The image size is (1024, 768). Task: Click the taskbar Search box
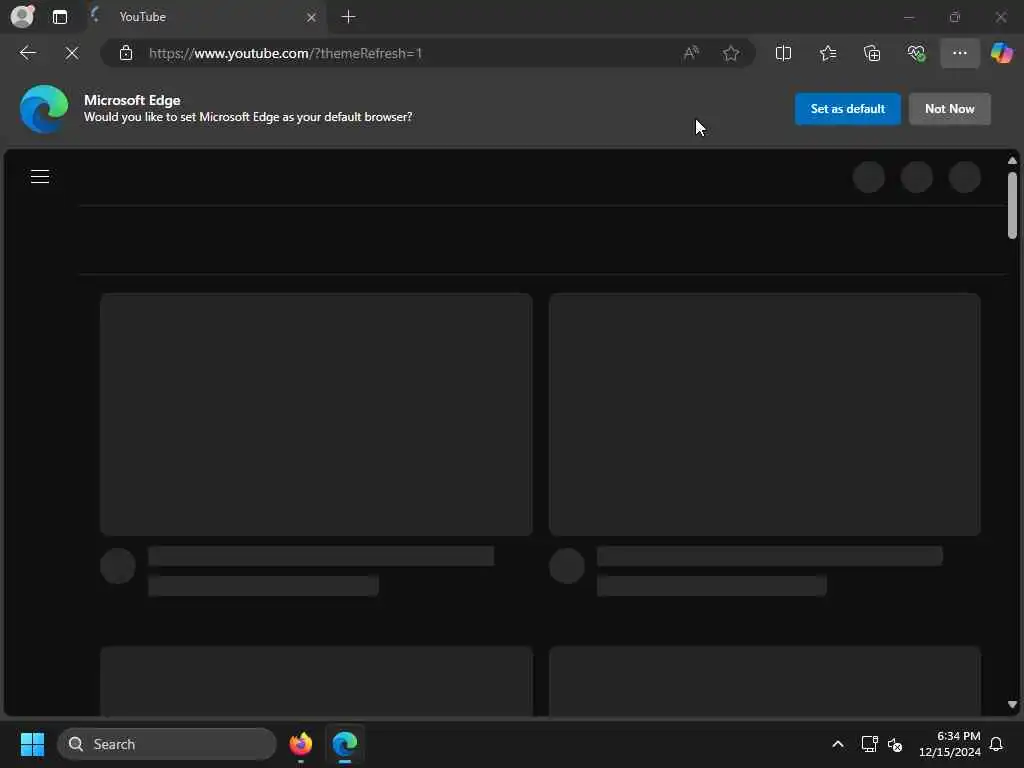click(x=167, y=744)
